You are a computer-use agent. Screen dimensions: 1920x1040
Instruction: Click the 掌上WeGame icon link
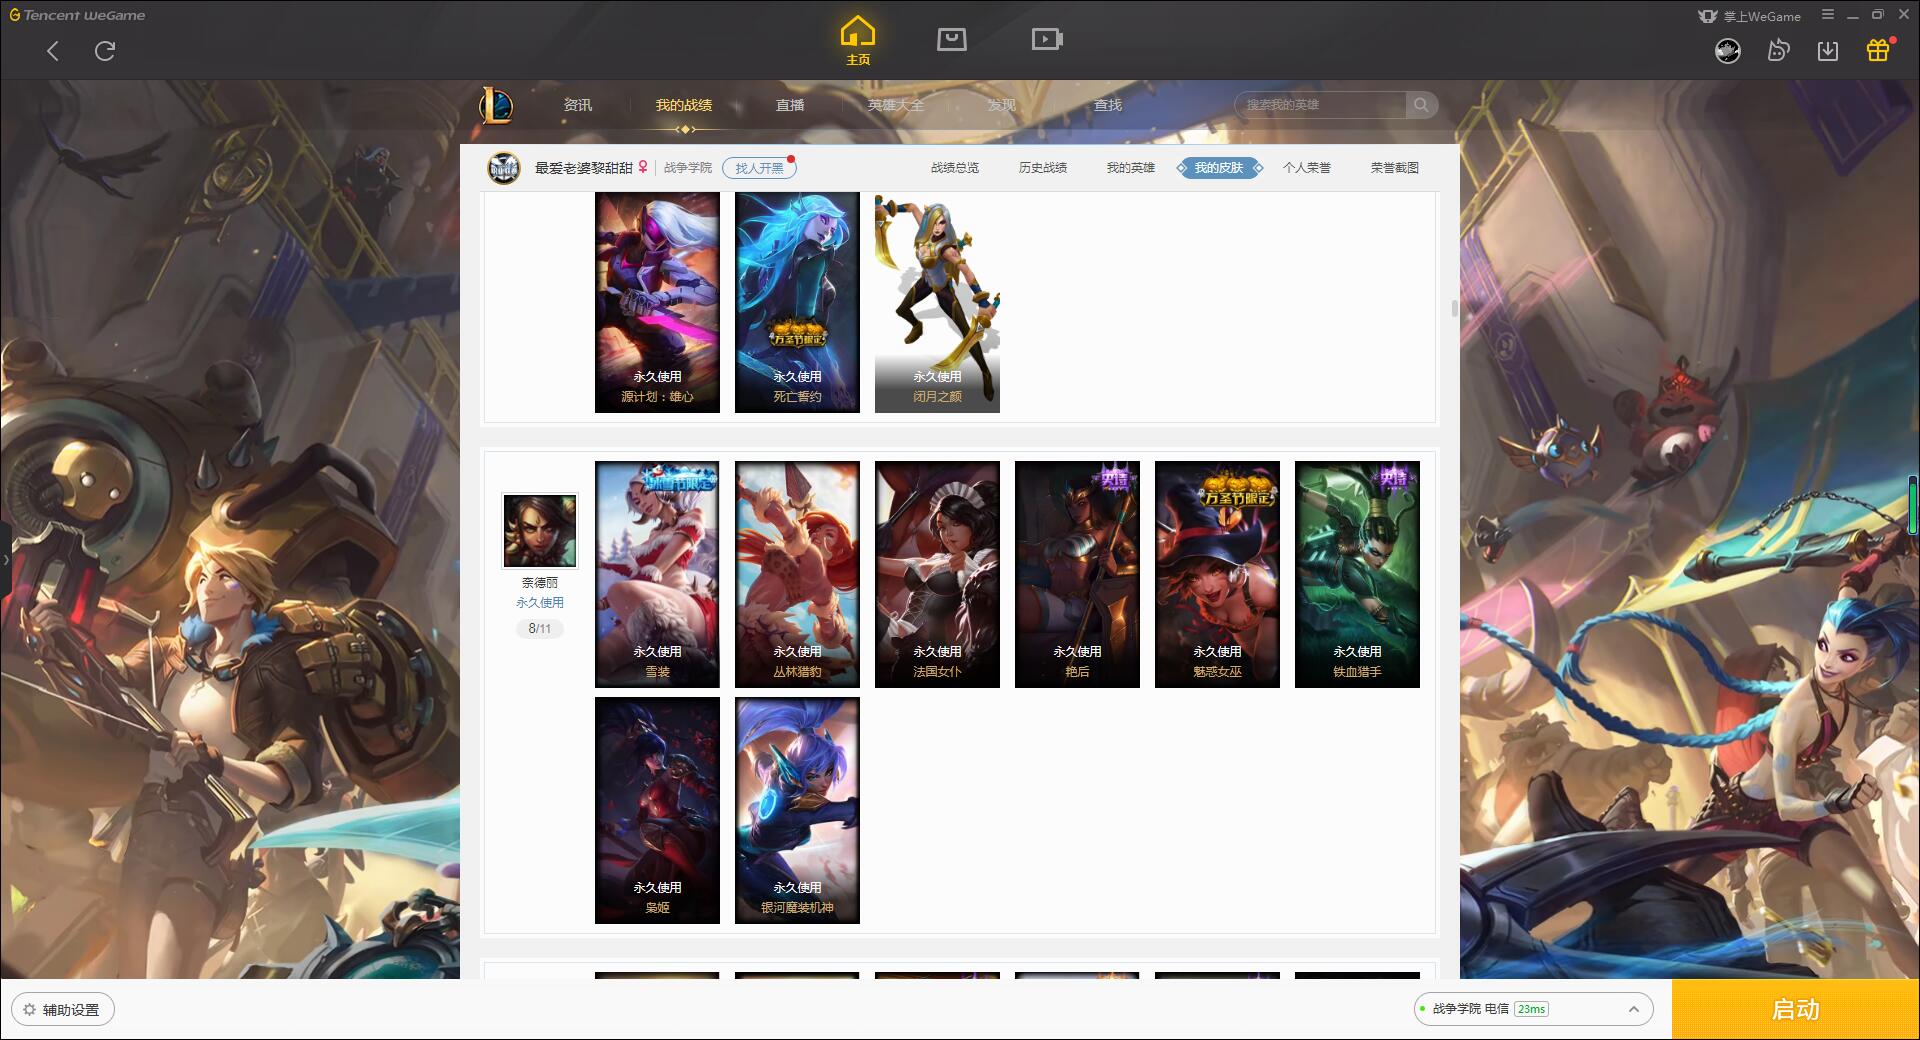click(x=1750, y=16)
